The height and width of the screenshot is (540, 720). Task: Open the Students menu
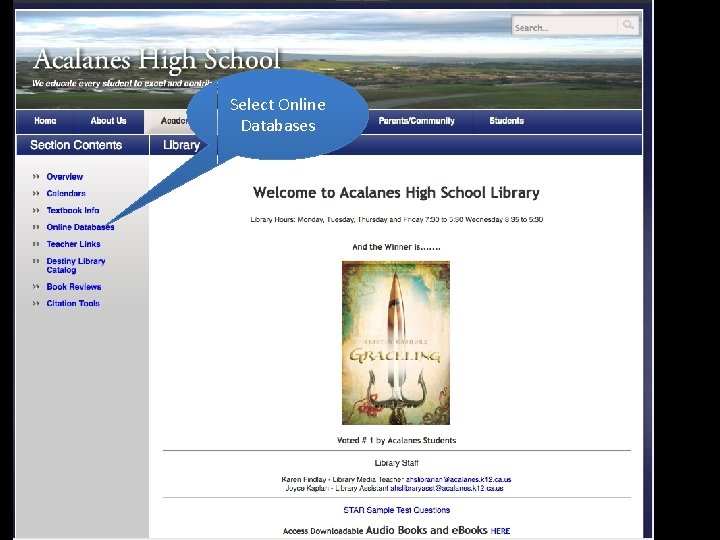pos(506,121)
